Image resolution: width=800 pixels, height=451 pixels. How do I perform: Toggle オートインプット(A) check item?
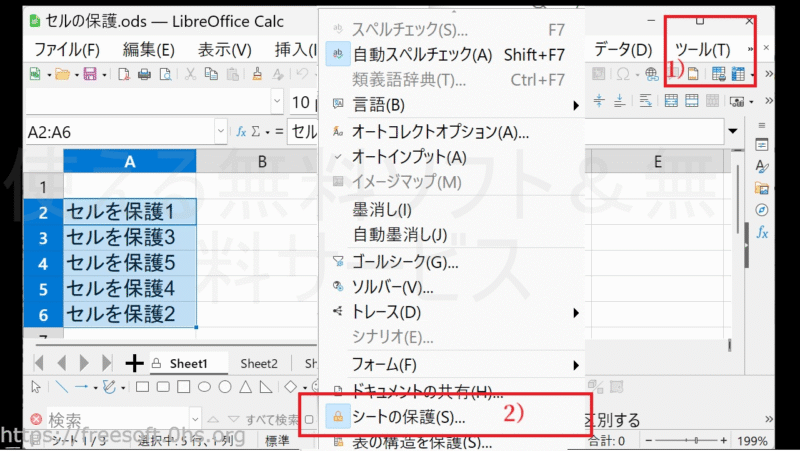tap(409, 157)
